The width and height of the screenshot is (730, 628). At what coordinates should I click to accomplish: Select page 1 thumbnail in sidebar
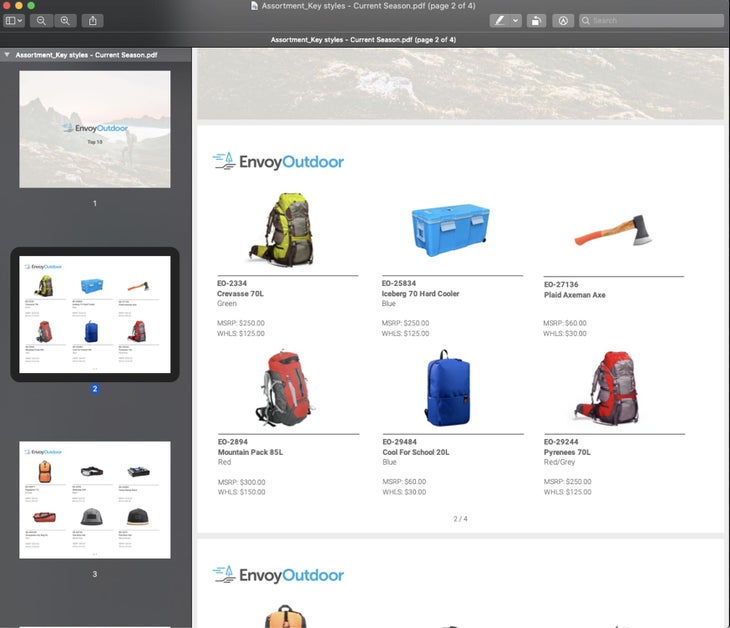(x=95, y=129)
